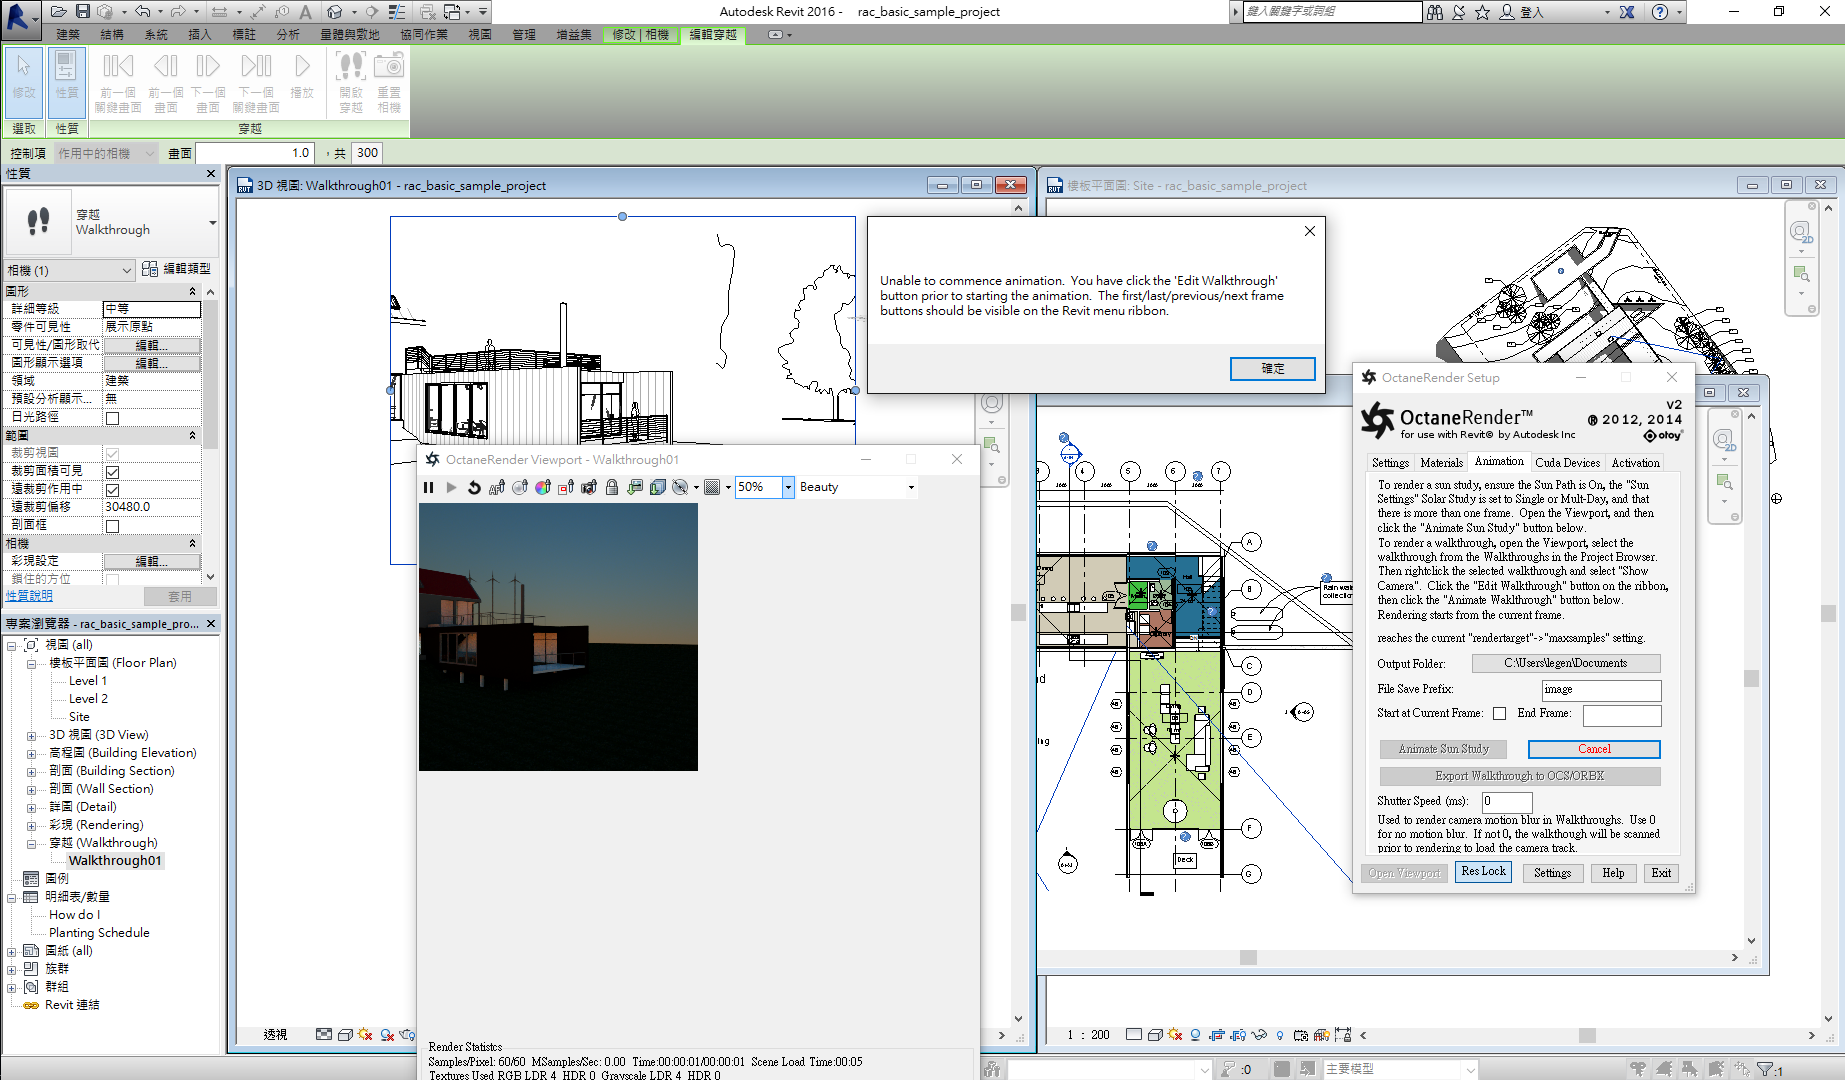The height and width of the screenshot is (1080, 1845).
Task: Click Export Walkthrough to OCS/ORBX button
Action: (1520, 776)
